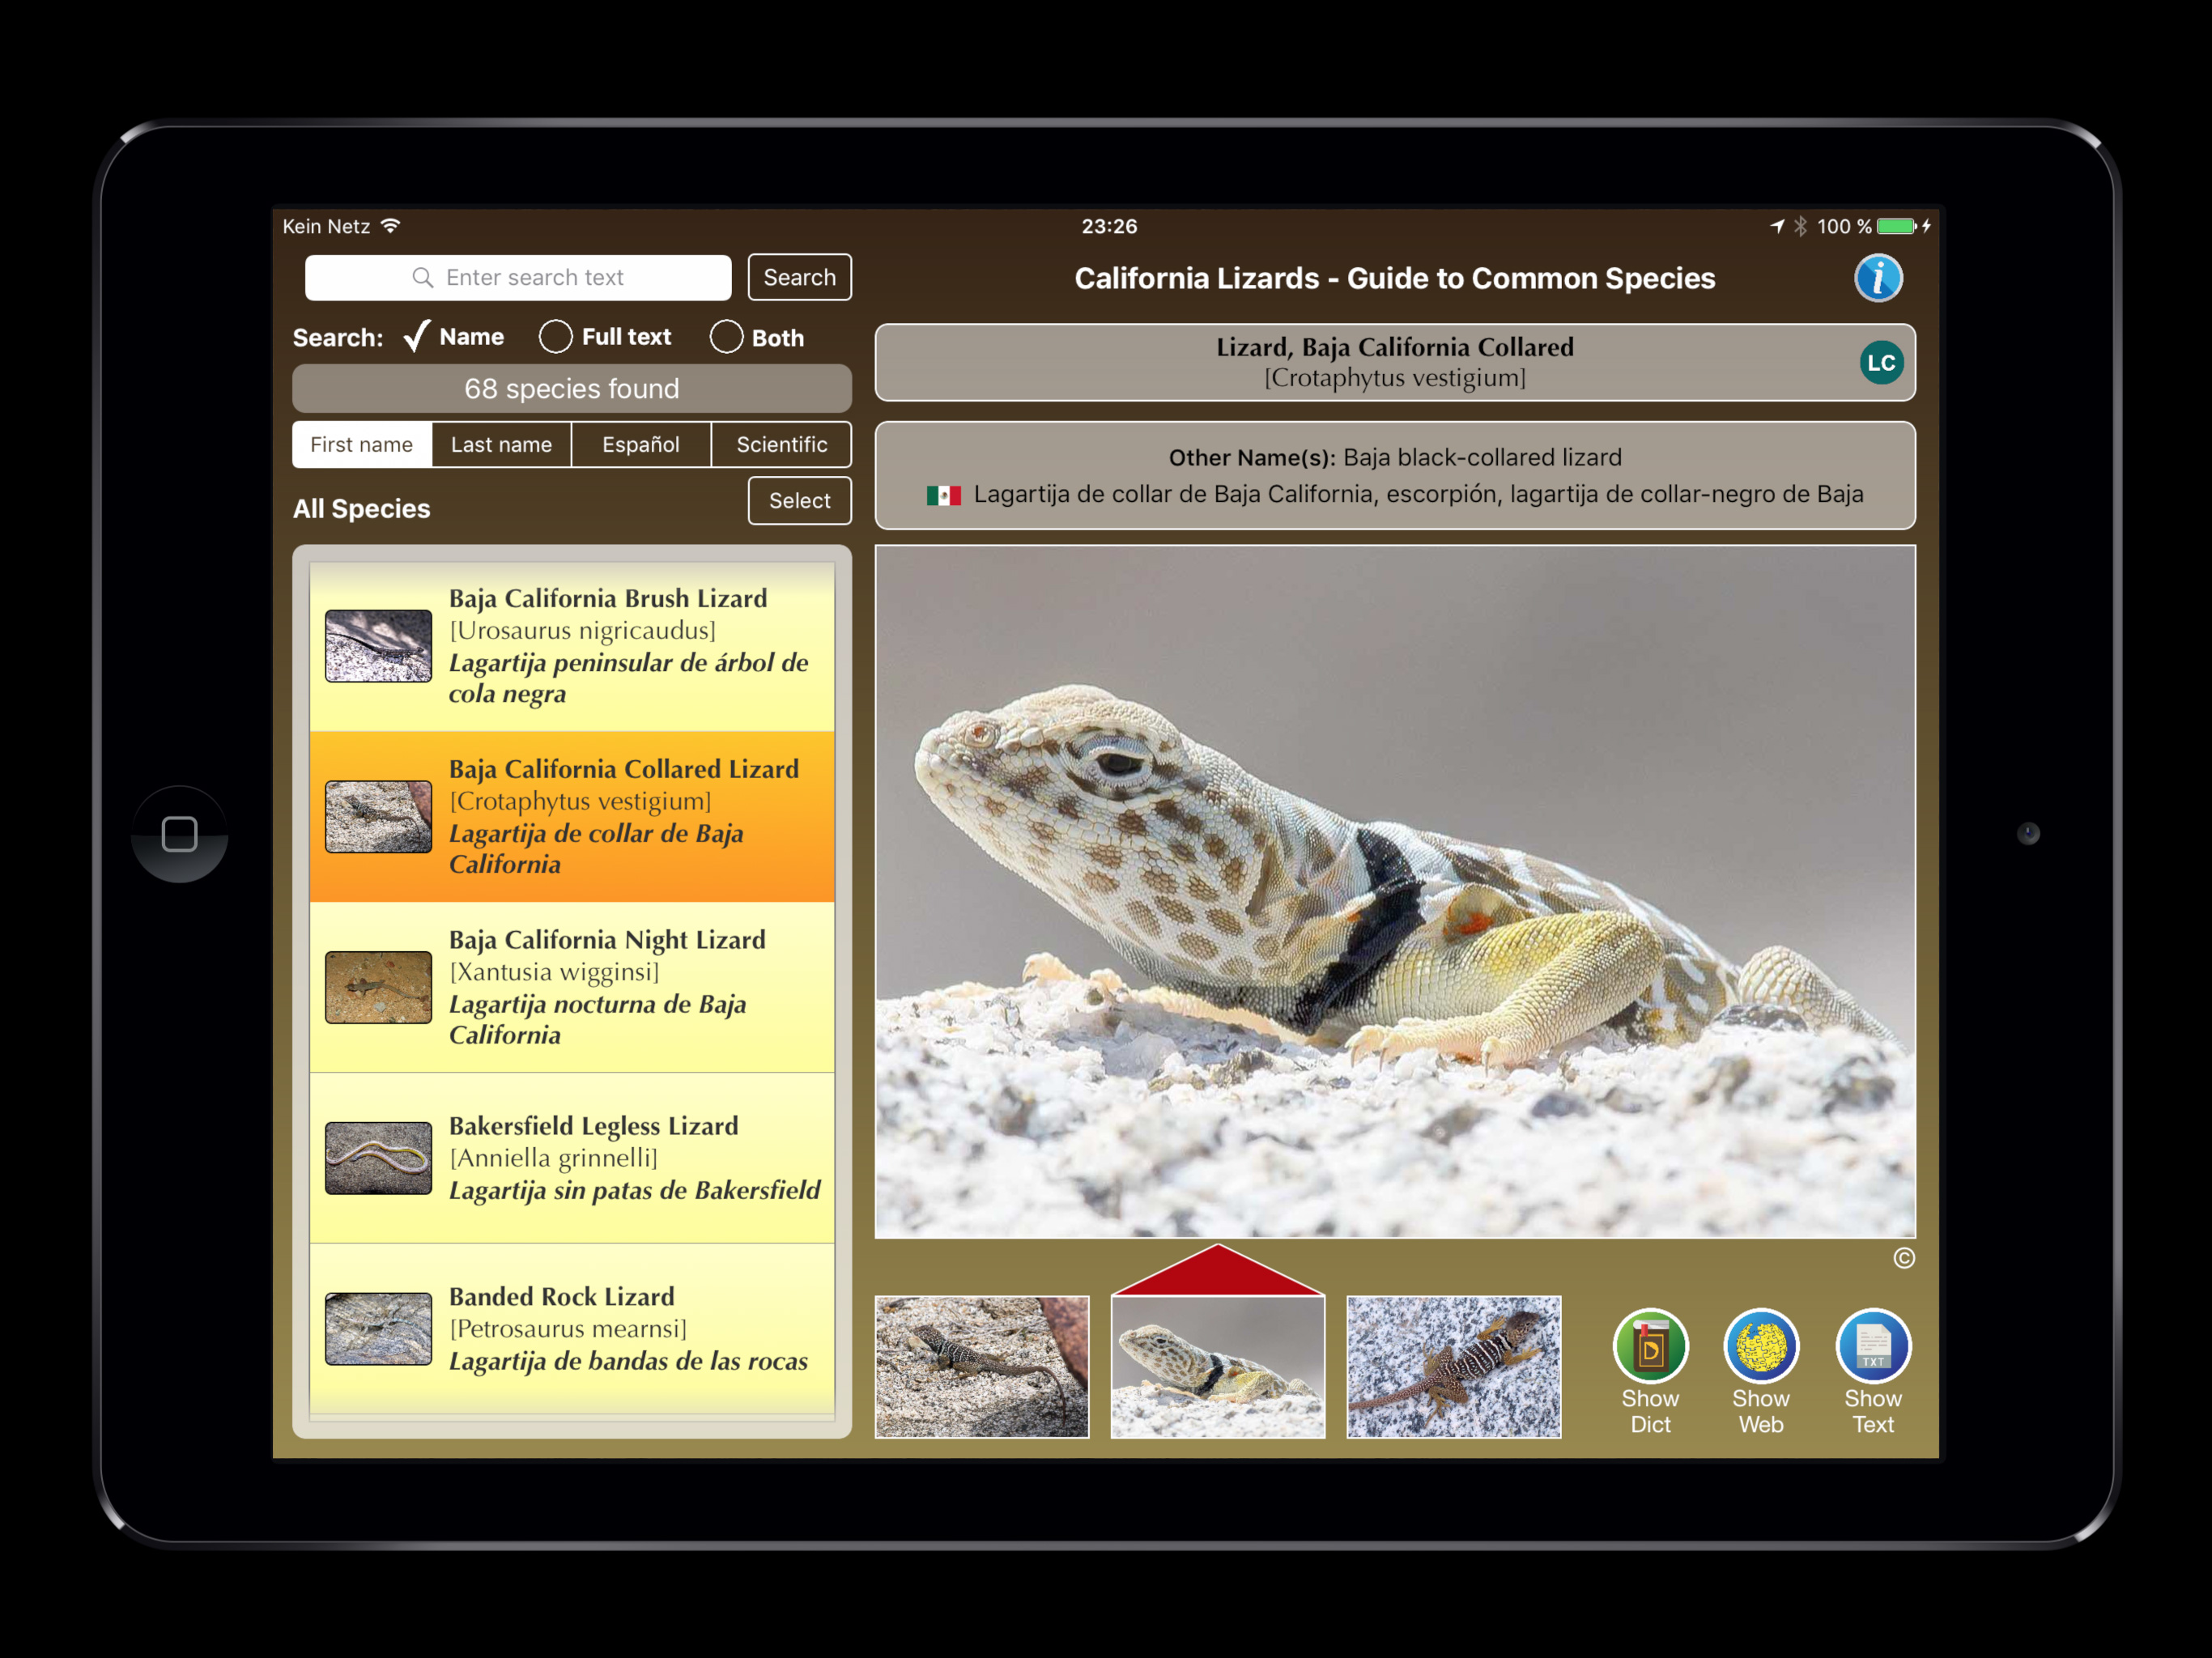Tap the copyright symbol below the photo

click(x=1903, y=1258)
